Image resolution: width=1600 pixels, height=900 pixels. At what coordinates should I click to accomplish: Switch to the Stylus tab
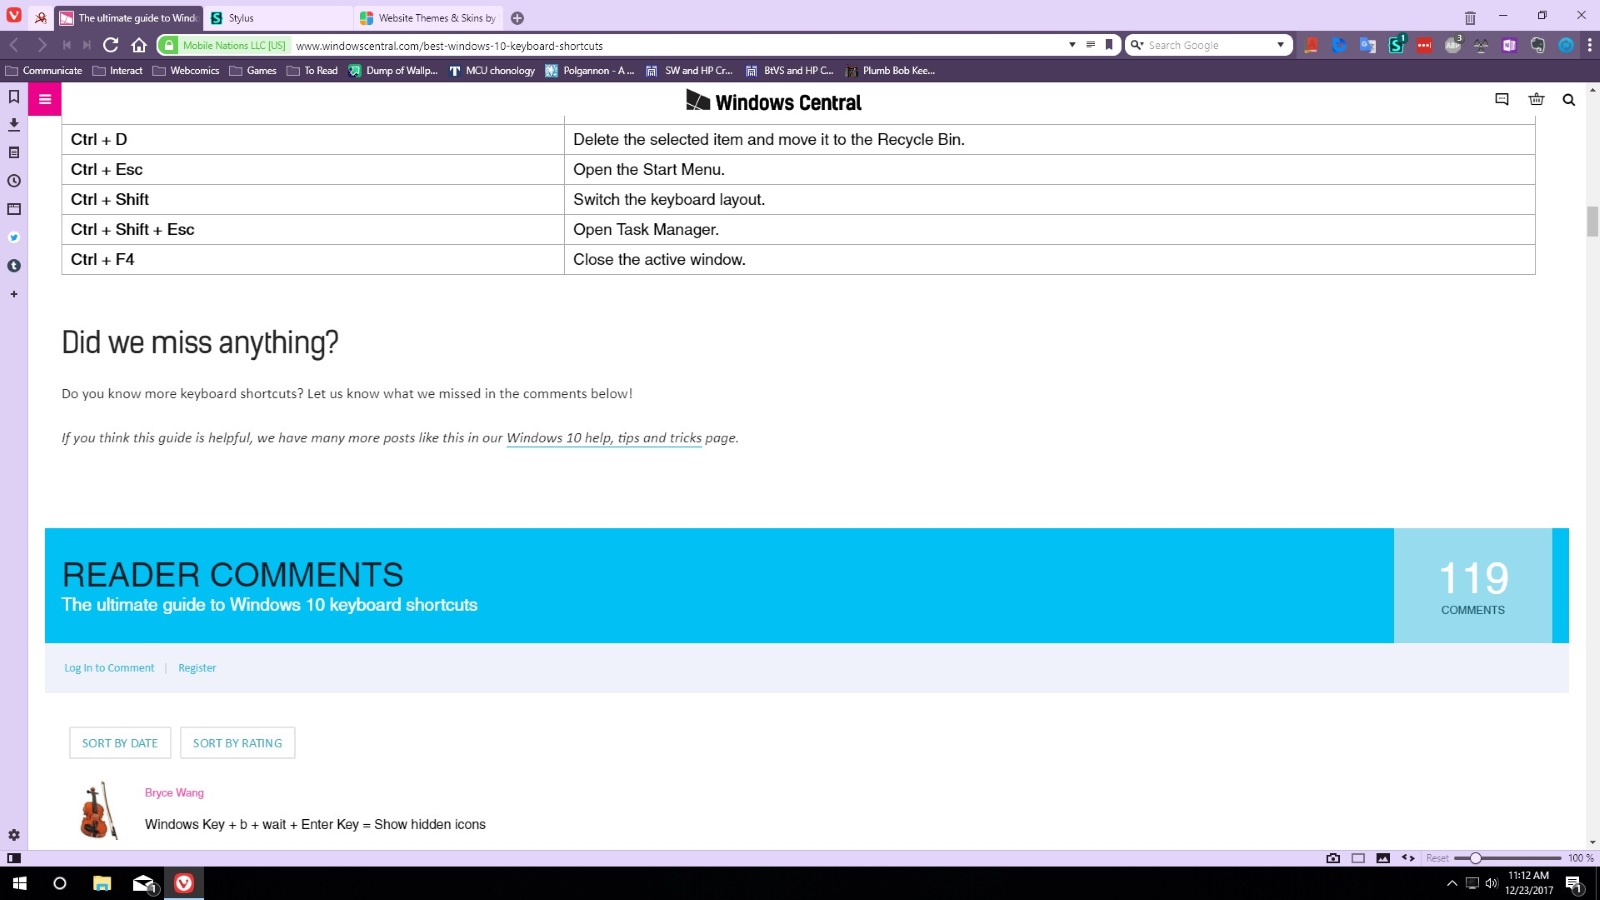click(278, 18)
